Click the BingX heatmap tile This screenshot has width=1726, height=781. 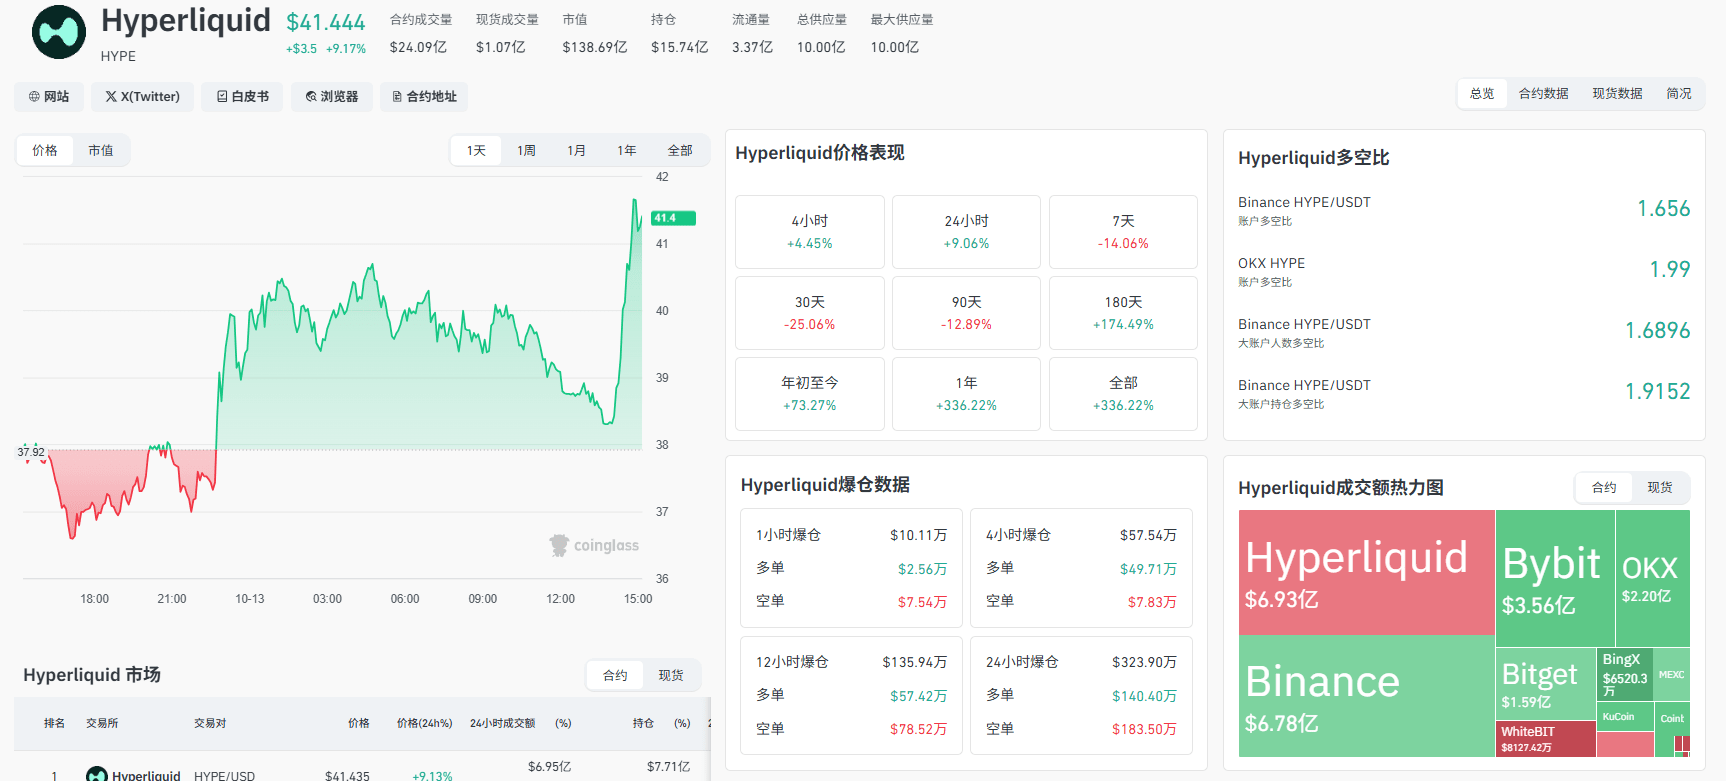point(1625,674)
